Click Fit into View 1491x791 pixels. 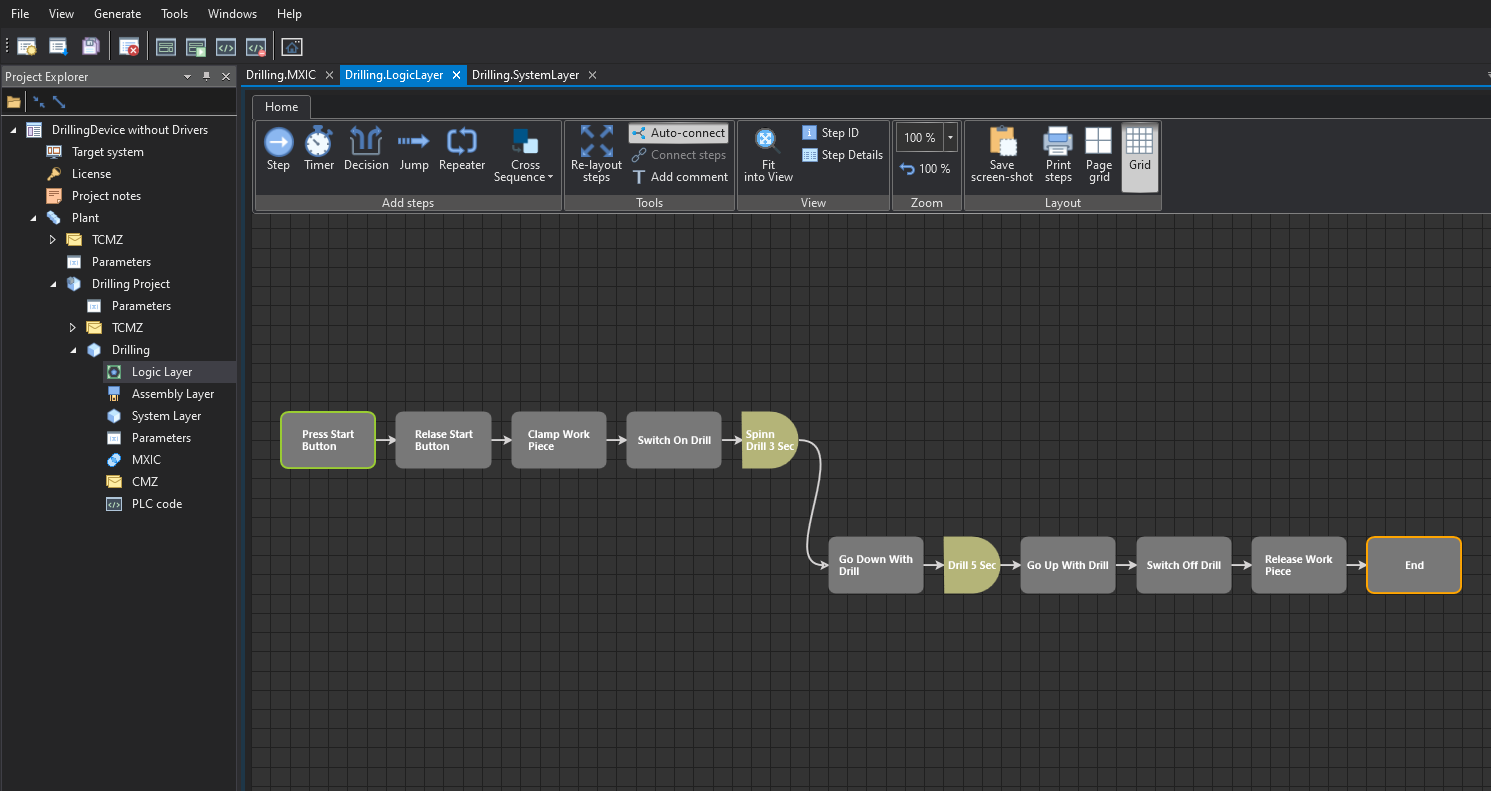[x=768, y=154]
